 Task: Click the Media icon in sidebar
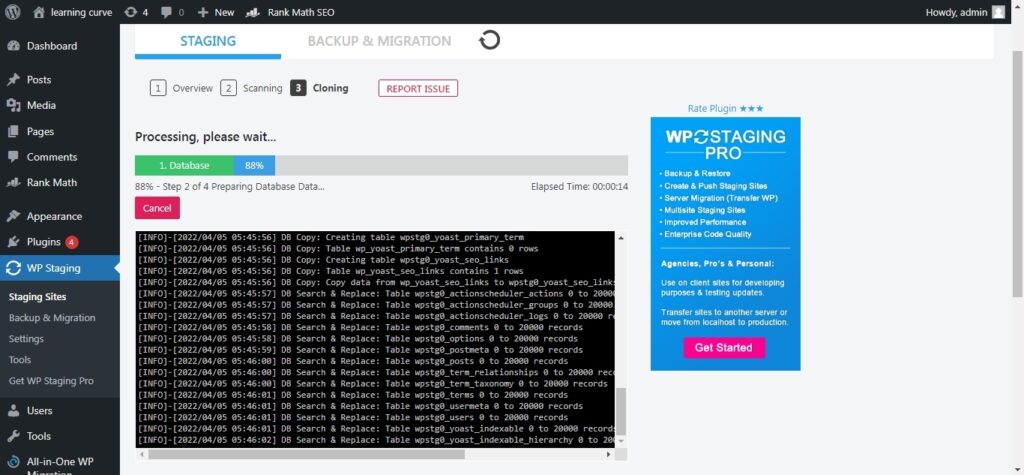[13, 105]
